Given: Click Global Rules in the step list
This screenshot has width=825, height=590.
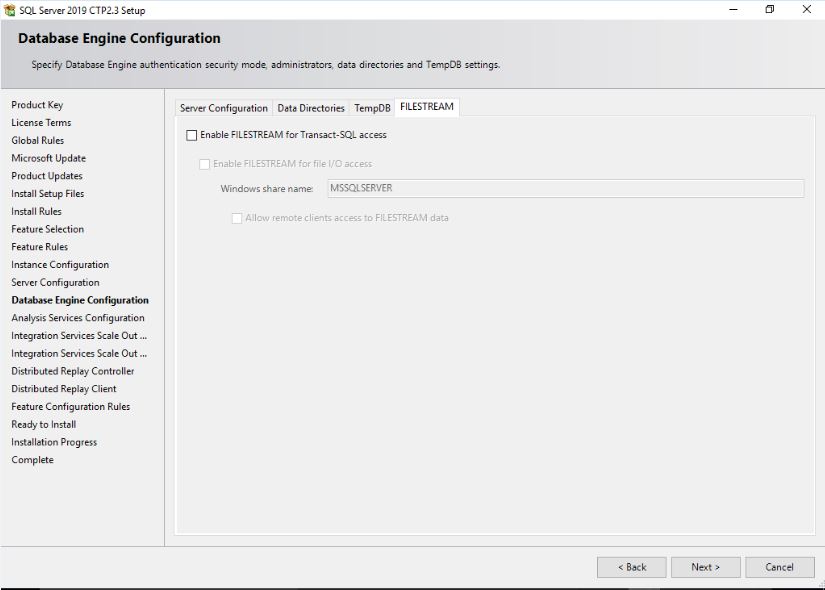Looking at the screenshot, I should tap(37, 141).
